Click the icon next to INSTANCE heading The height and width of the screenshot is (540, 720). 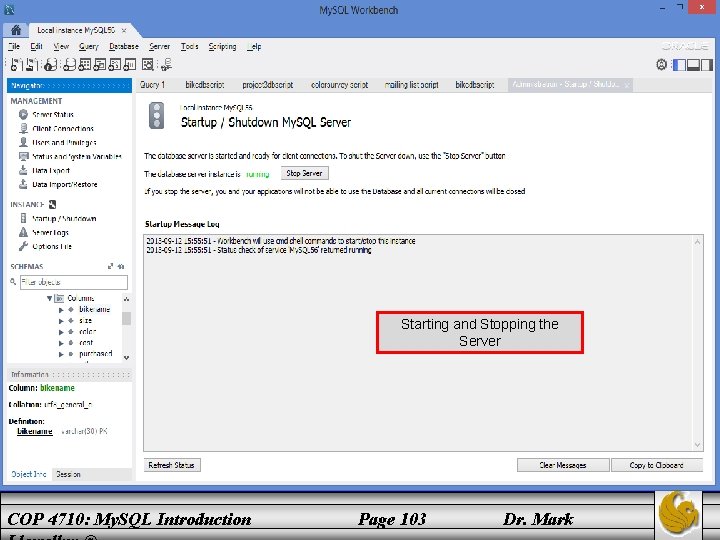tap(52, 204)
